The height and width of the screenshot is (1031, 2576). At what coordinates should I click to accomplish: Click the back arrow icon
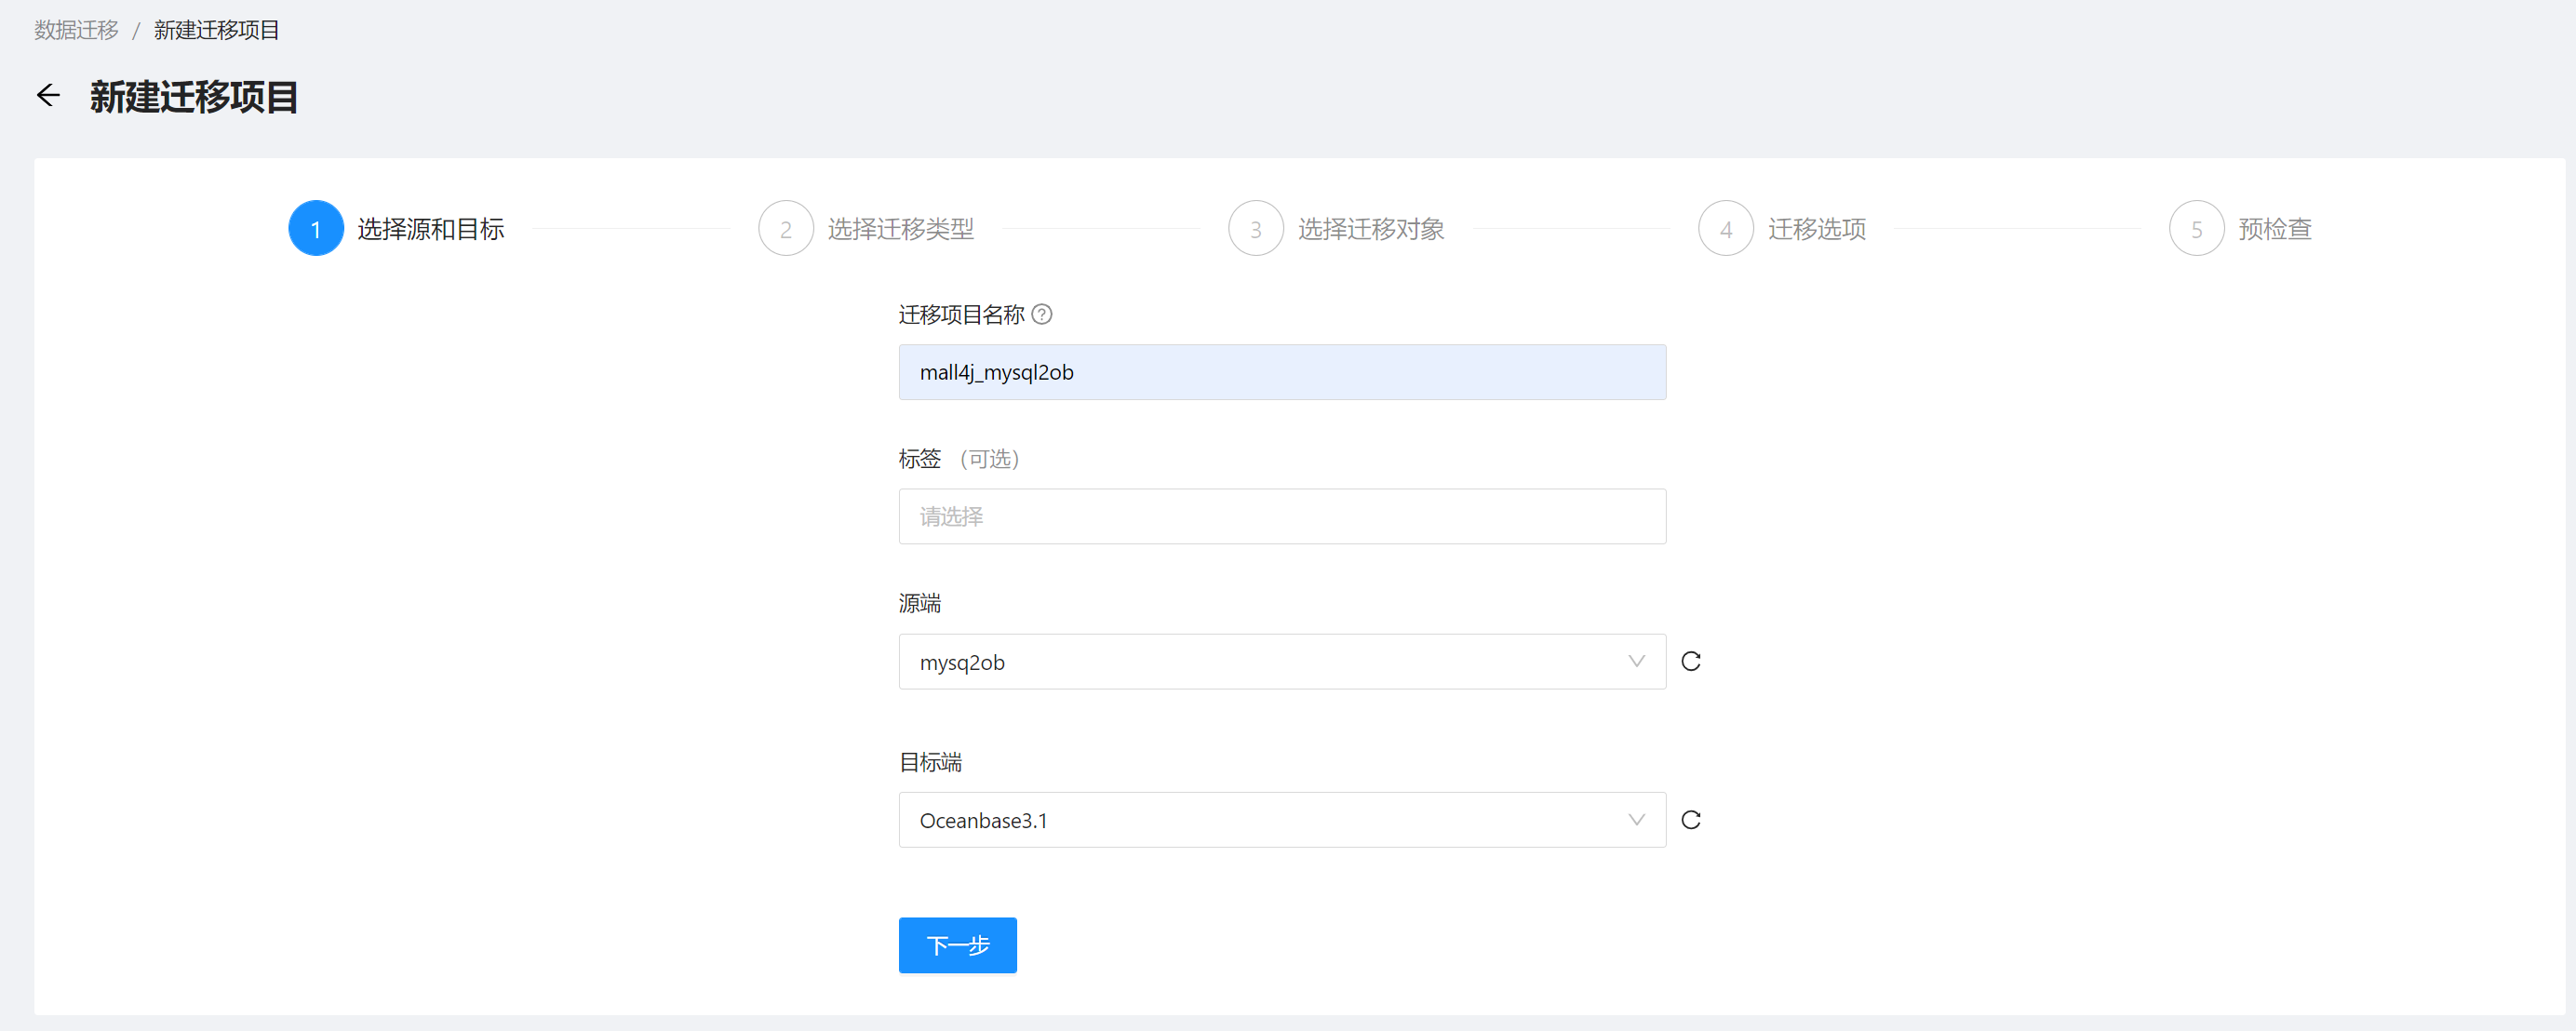(48, 95)
